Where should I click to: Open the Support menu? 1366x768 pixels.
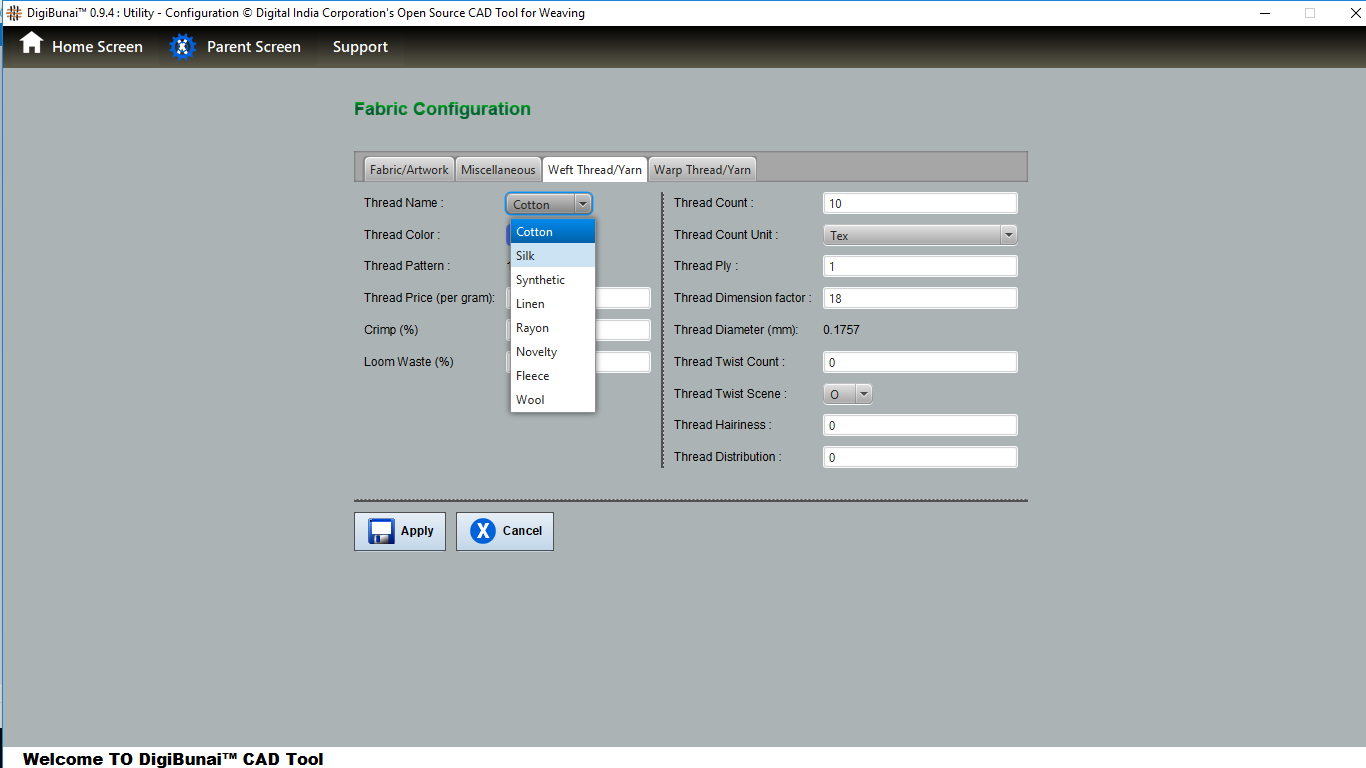click(360, 47)
